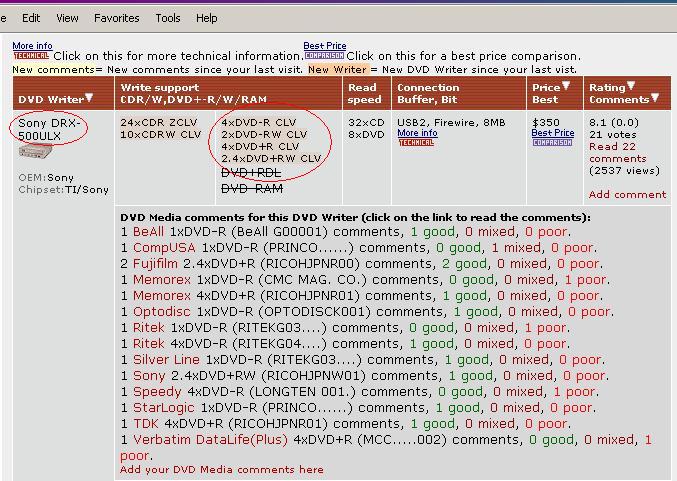677x481 pixels.
Task: Click the Write support column header
Action: (193, 93)
